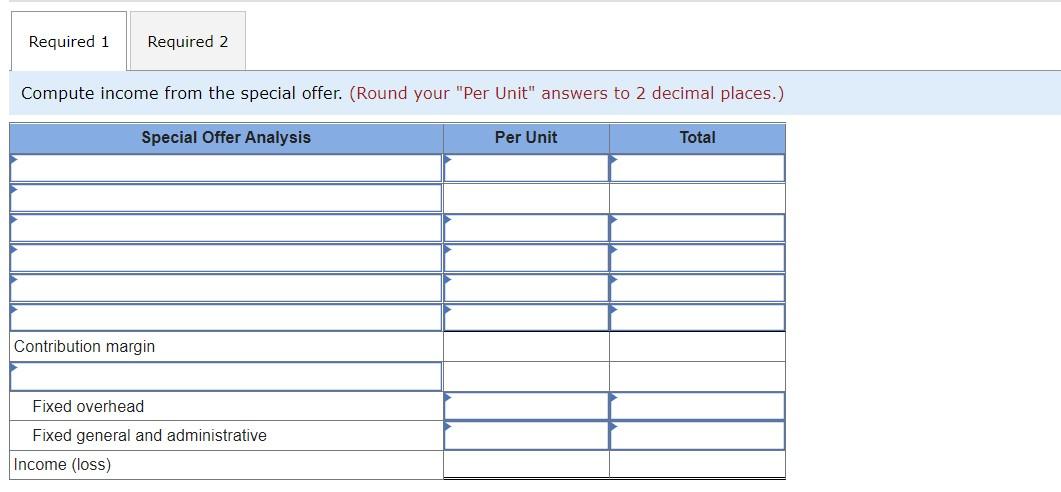
Task: Open the label dropdown directly below Contribution margin
Action: (x=226, y=376)
